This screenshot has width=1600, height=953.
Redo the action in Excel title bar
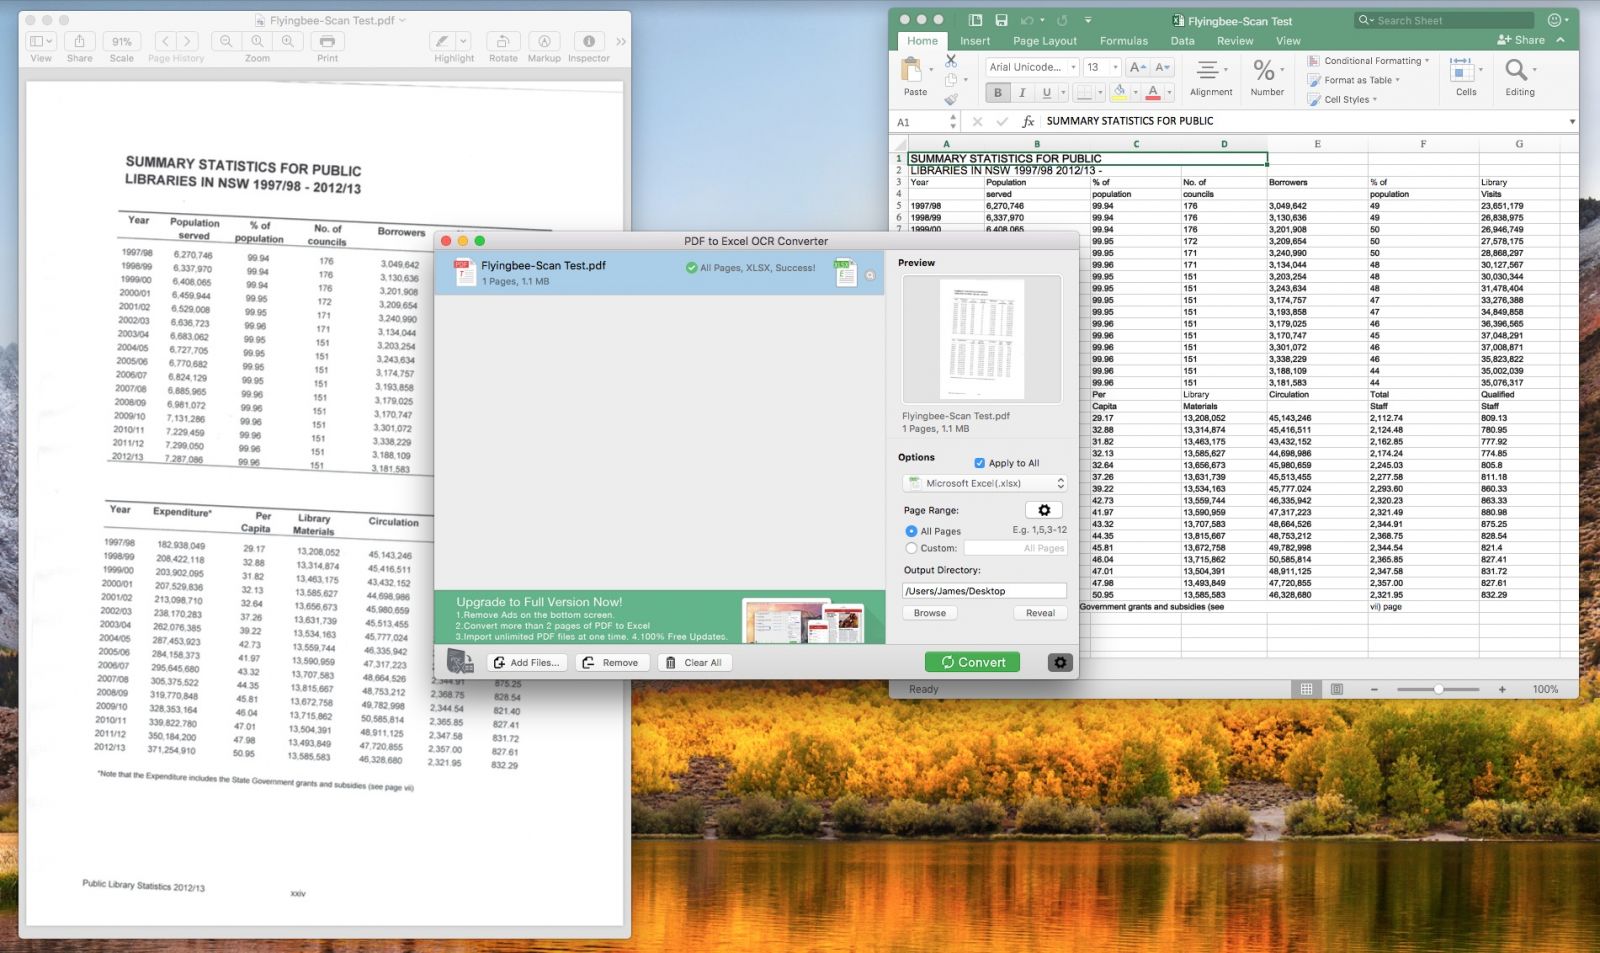pyautogui.click(x=1062, y=20)
